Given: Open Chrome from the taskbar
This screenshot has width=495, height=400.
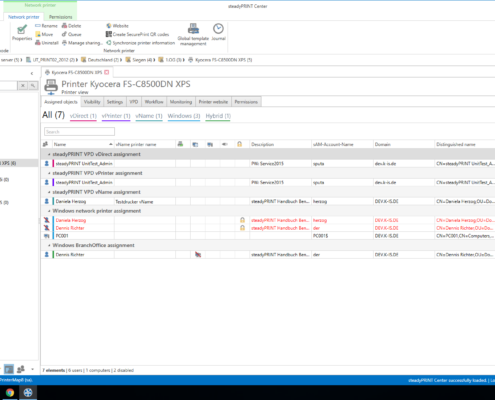Looking at the screenshot, I should point(10,393).
